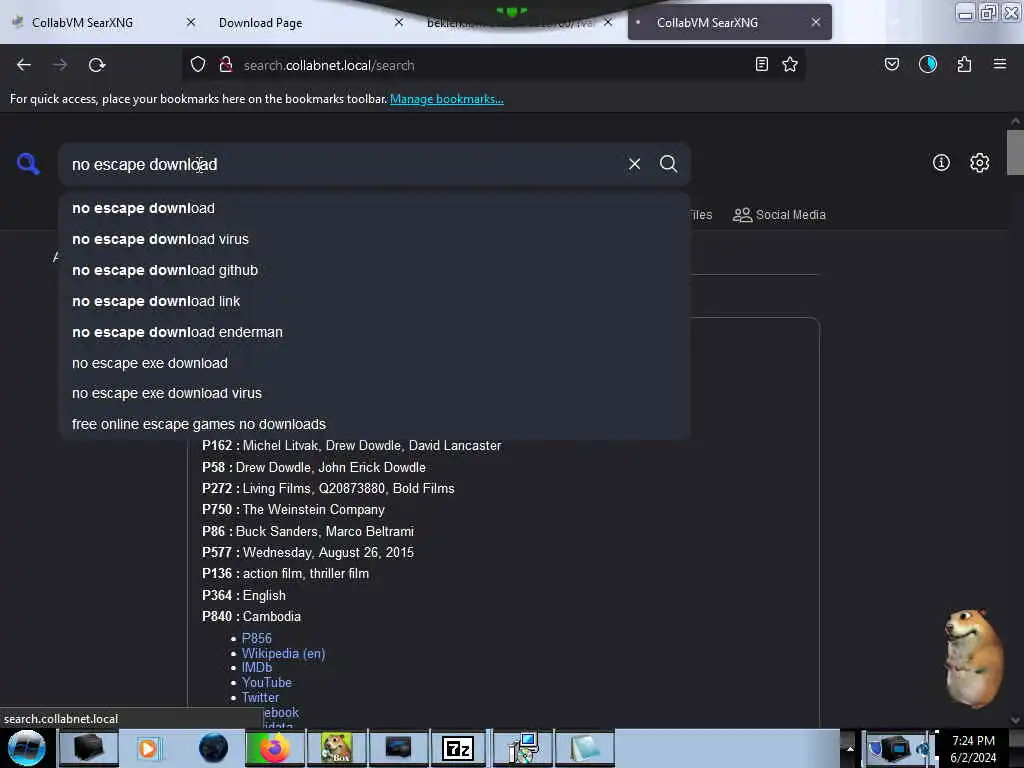Click the SearXNG blue magnifier logo
The image size is (1024, 768).
point(28,163)
